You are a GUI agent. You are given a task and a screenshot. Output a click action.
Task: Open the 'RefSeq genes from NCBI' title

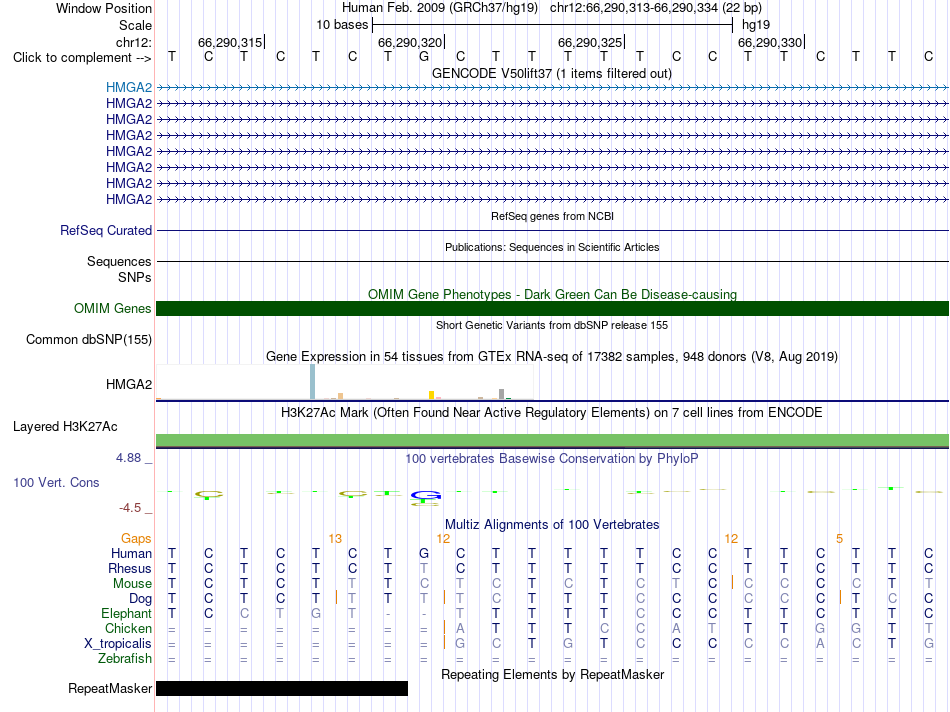(x=552, y=216)
